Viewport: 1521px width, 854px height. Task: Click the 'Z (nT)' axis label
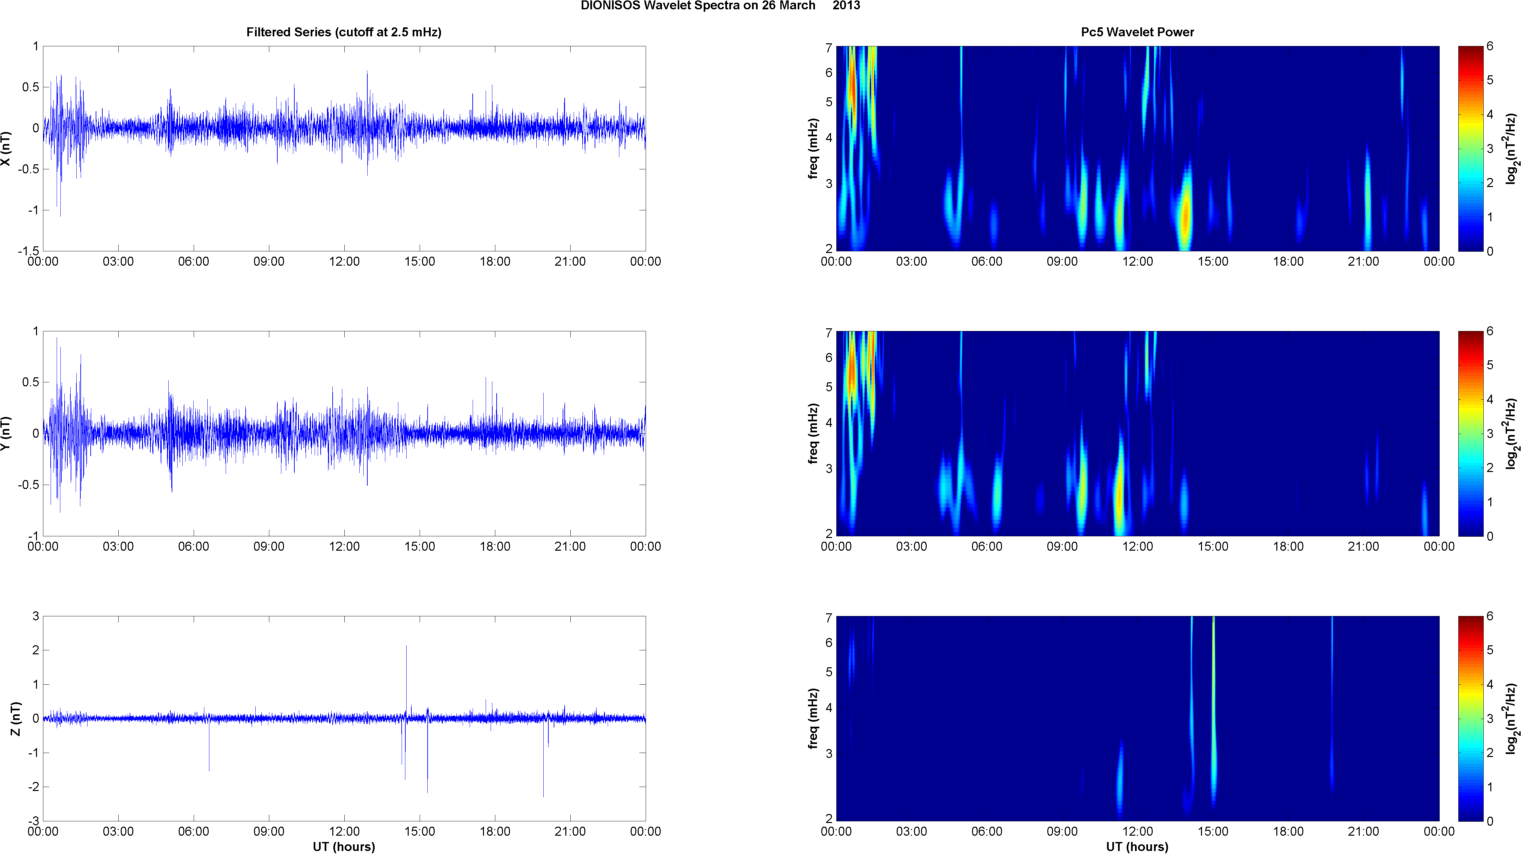15,718
